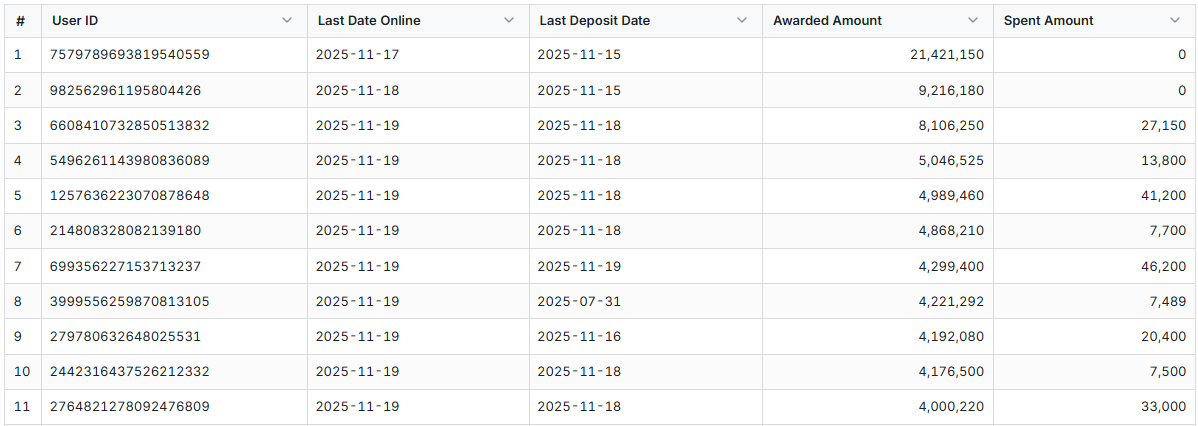Click row 2 last online date 2025-11-18

tap(357, 90)
